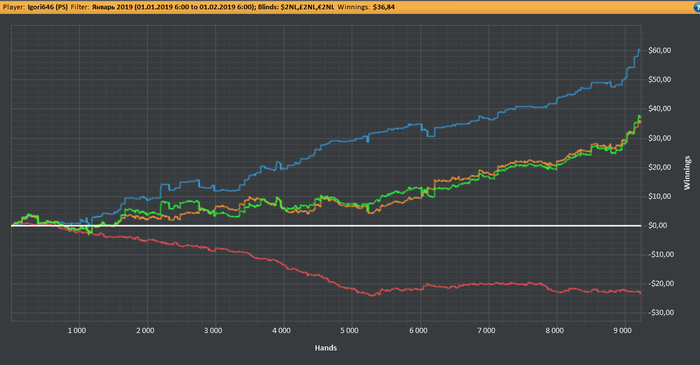Click the 6 000 hands axis label
The width and height of the screenshot is (700, 365).
[x=418, y=331]
